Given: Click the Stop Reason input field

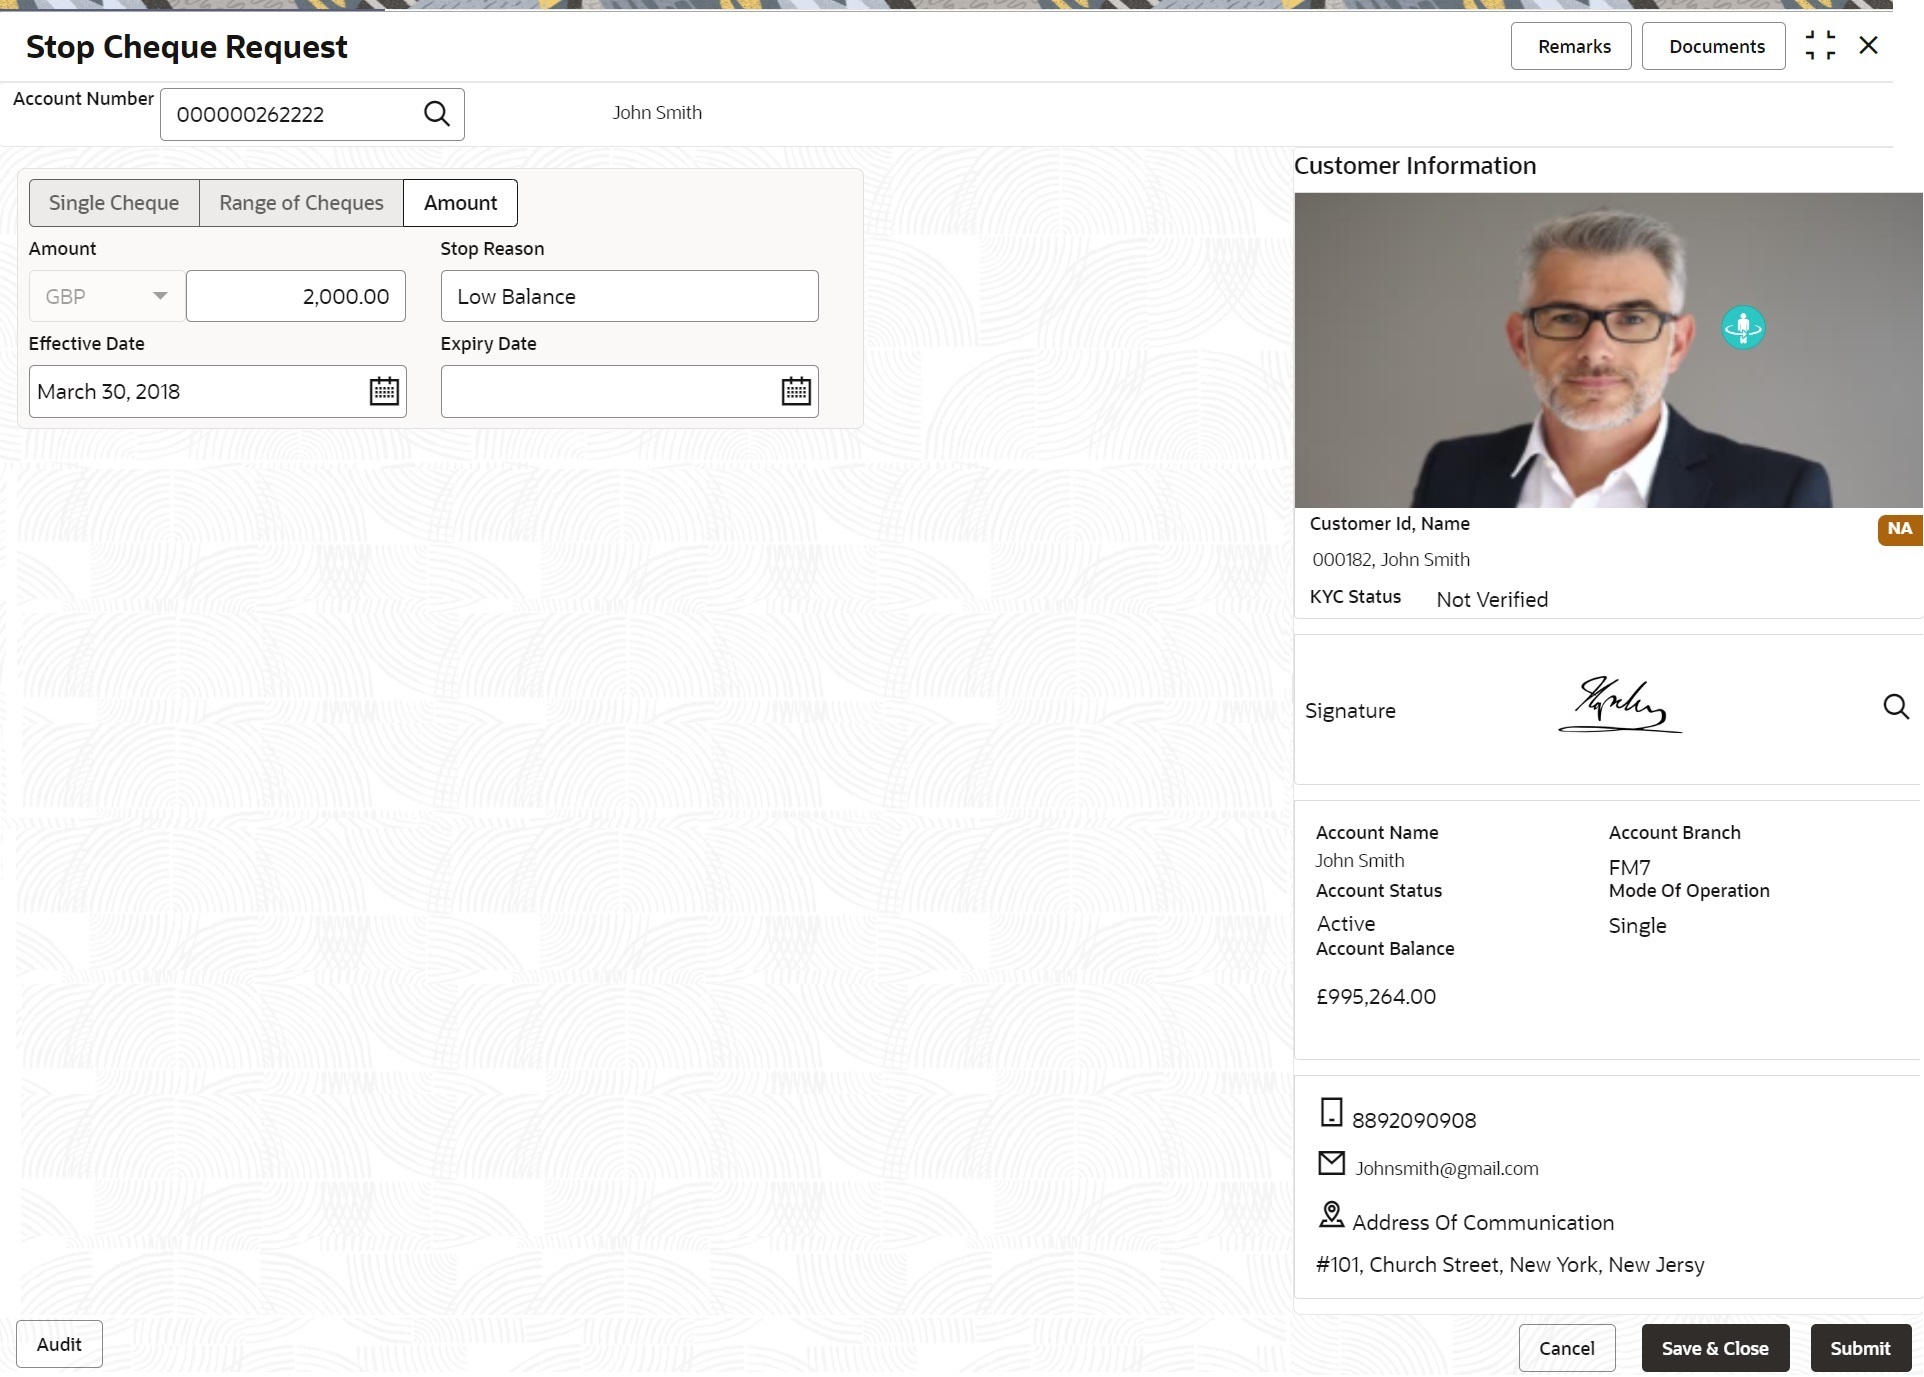Looking at the screenshot, I should point(629,296).
